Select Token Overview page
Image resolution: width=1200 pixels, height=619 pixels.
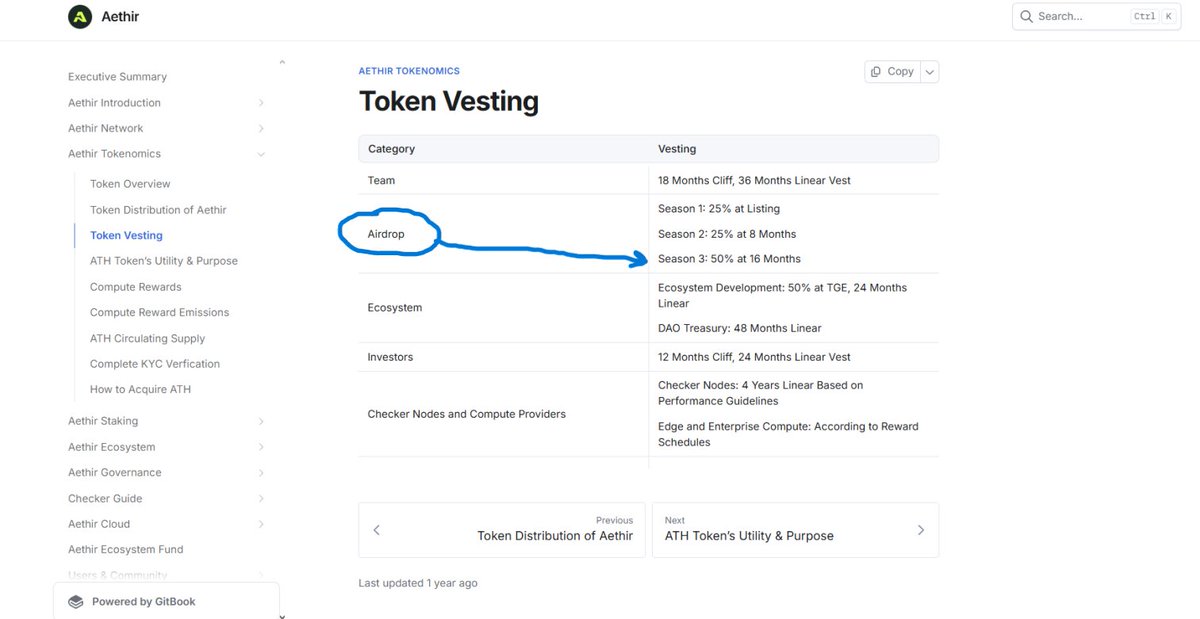[130, 184]
